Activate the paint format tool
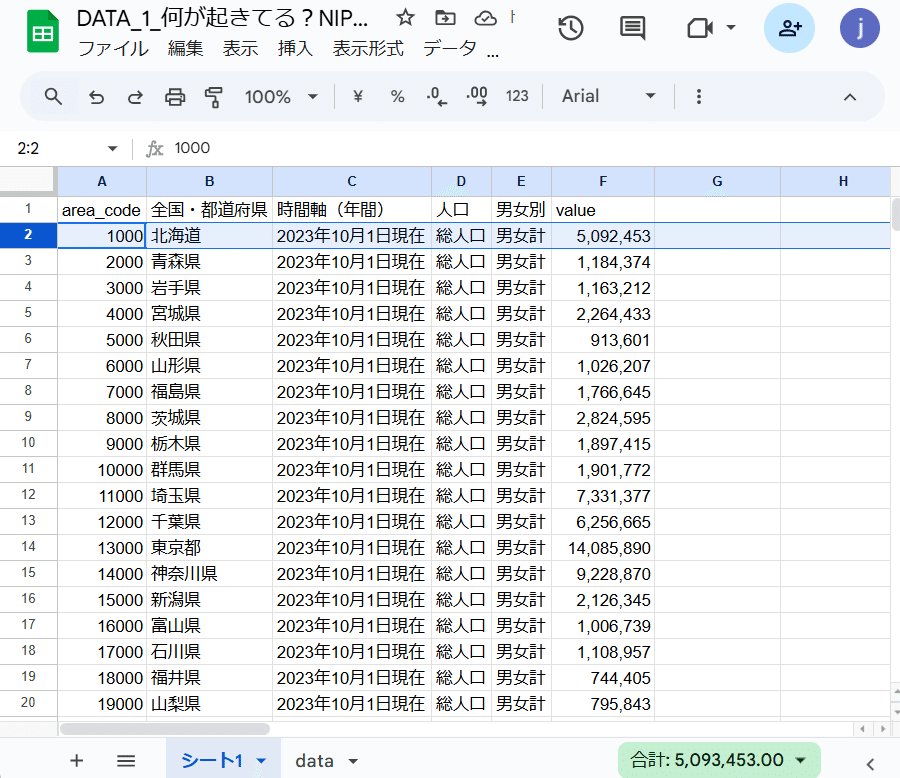900x778 pixels. [214, 97]
